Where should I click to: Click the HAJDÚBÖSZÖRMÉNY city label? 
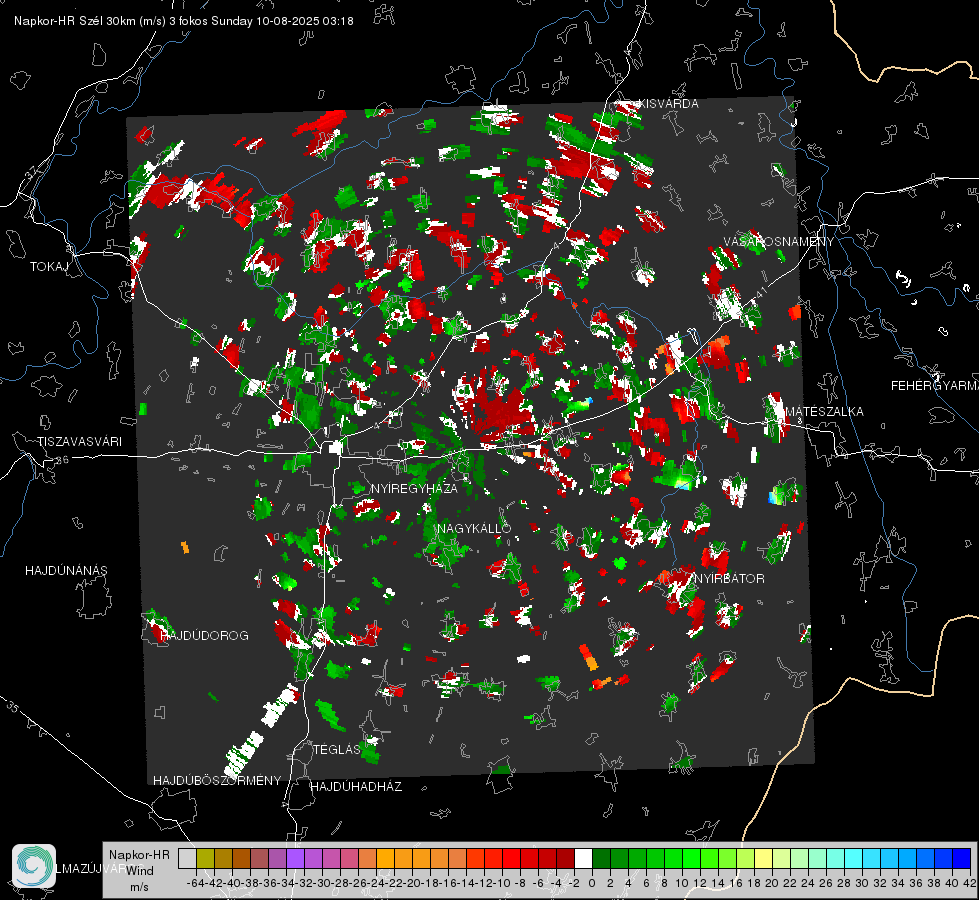pos(217,781)
